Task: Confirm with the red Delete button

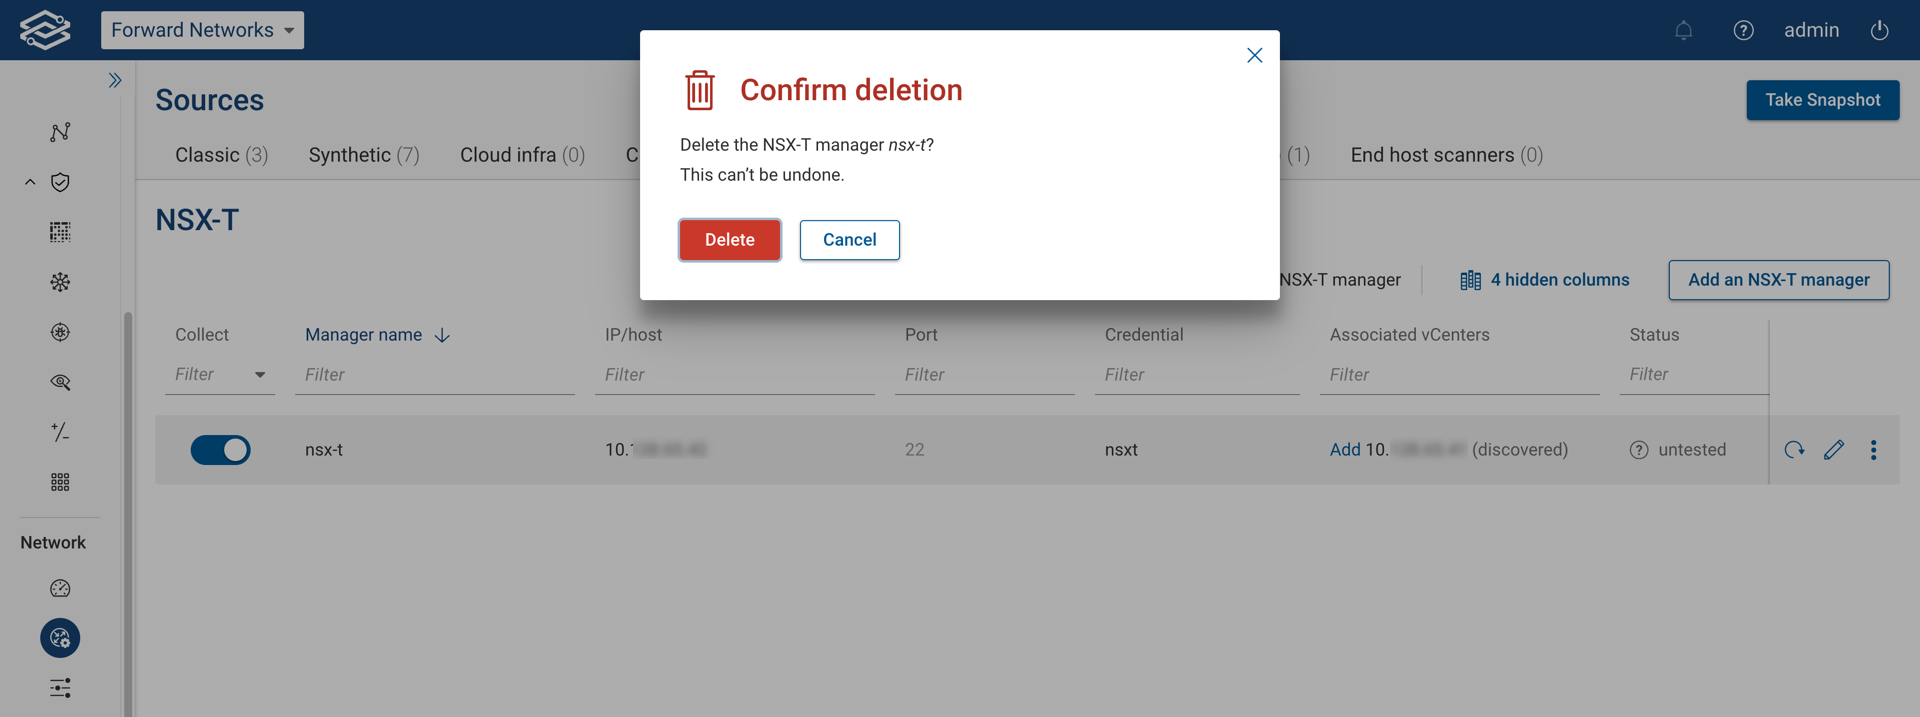Action: point(729,240)
